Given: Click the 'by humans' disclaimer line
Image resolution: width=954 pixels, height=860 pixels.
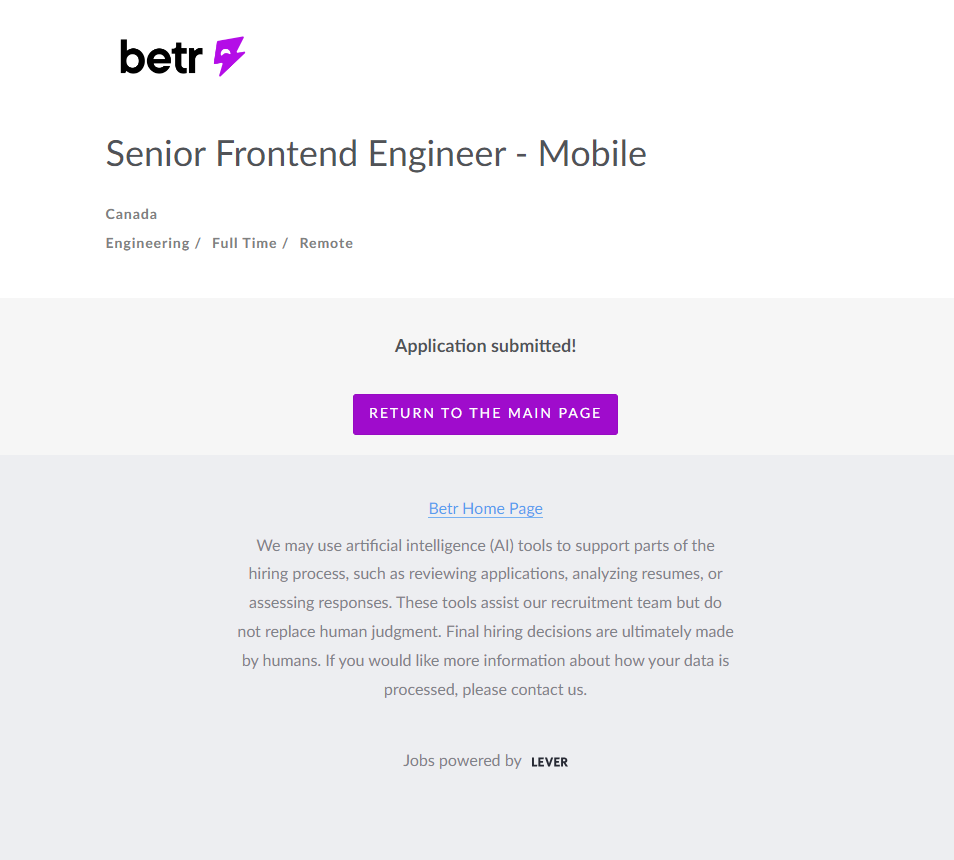Looking at the screenshot, I should (x=485, y=661).
